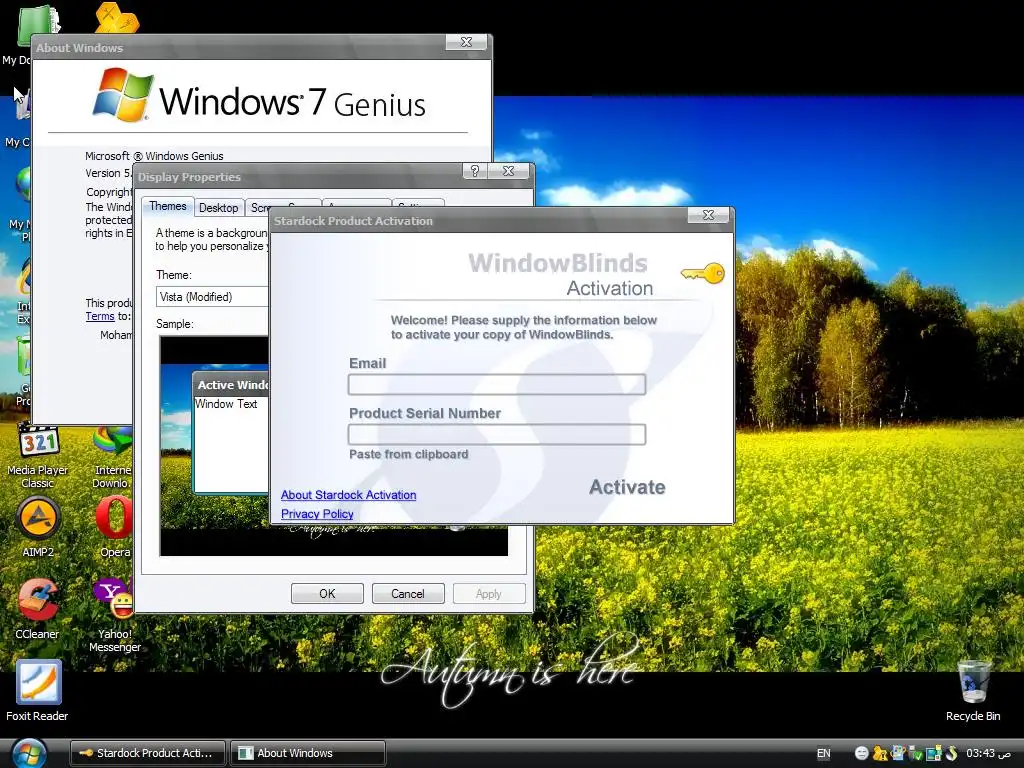Switch to About Windows taskbar button
This screenshot has height=768, width=1024.
pyautogui.click(x=308, y=753)
